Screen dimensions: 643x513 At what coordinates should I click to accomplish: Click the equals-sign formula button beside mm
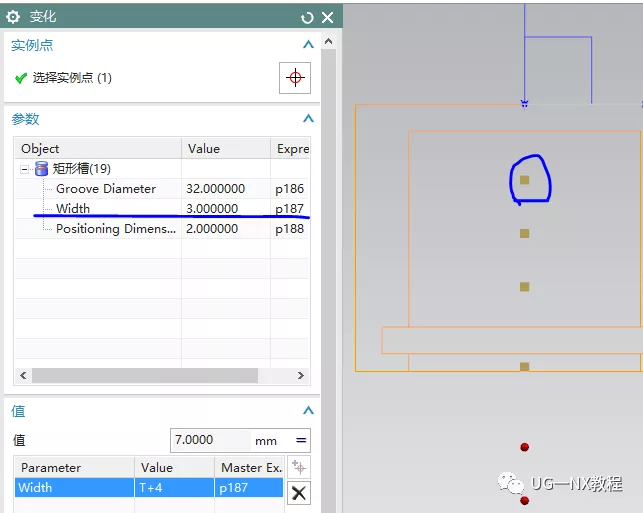[x=300, y=440]
